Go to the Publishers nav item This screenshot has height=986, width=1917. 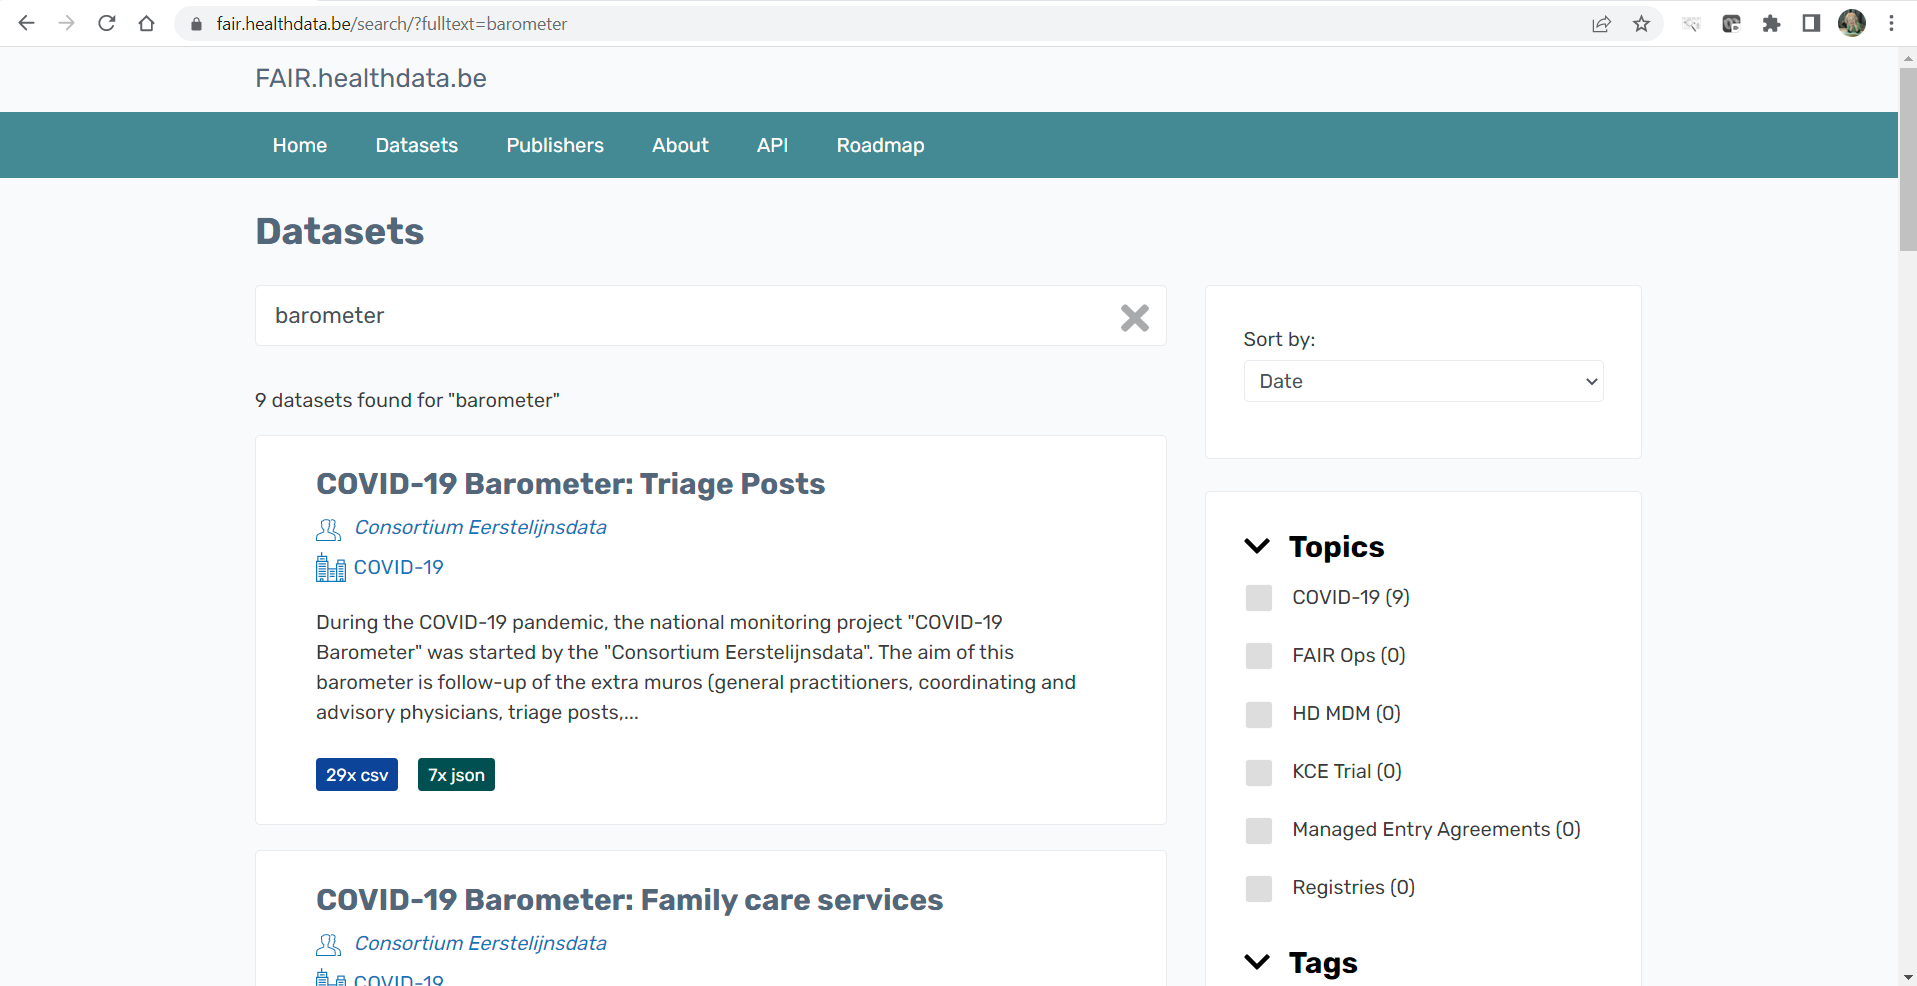555,145
